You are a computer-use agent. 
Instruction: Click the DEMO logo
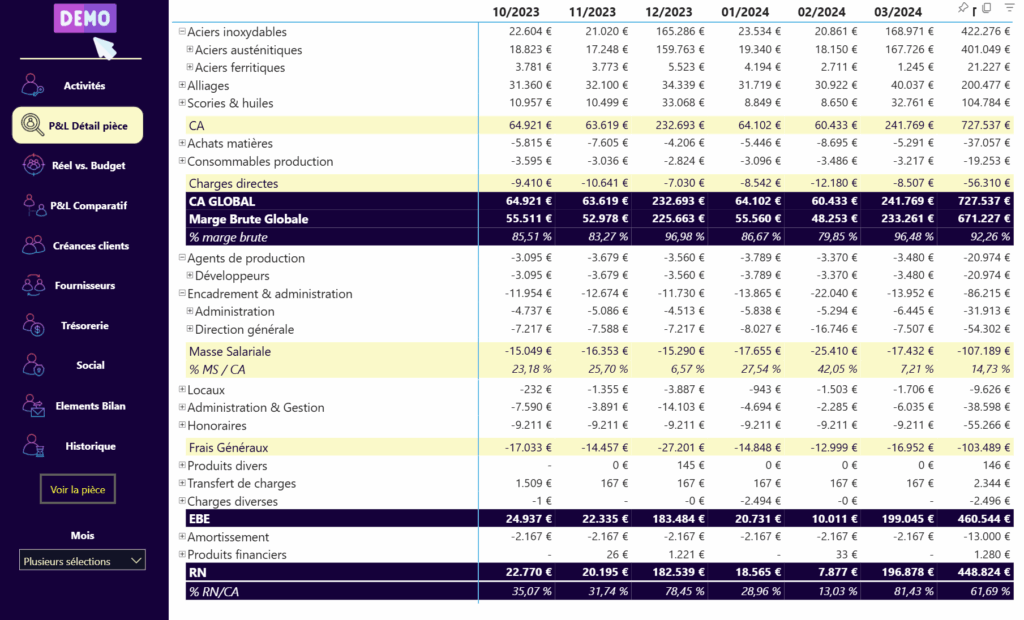pyautogui.click(x=86, y=18)
